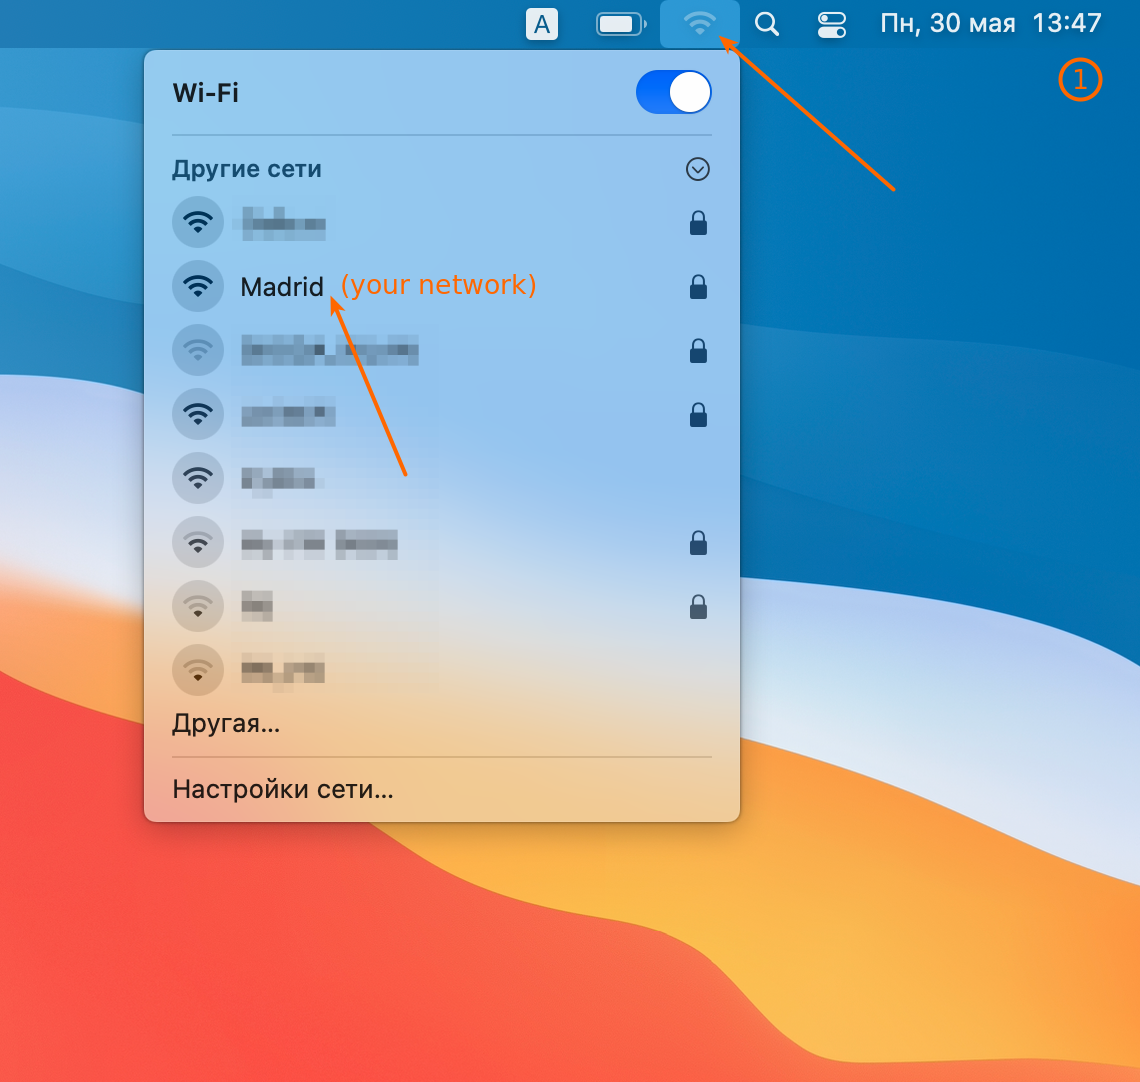1140x1082 pixels.
Task: Click the lock icon of the network below Madrid
Action: (698, 351)
